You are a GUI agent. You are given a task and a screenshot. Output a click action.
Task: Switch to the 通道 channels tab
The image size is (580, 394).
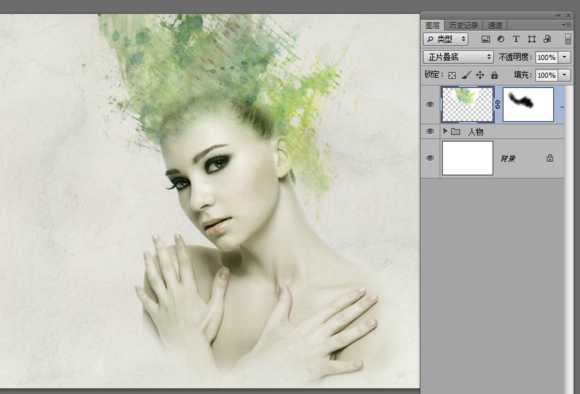pyautogui.click(x=495, y=25)
